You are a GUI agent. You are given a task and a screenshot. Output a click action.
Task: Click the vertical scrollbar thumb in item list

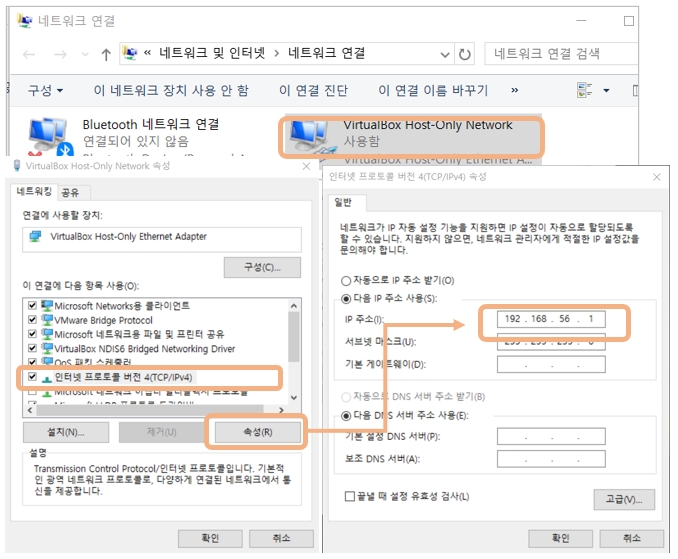pyautogui.click(x=294, y=337)
